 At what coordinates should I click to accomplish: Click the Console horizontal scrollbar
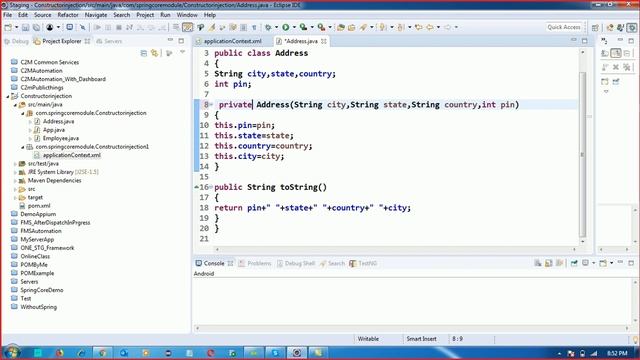[x=412, y=328]
